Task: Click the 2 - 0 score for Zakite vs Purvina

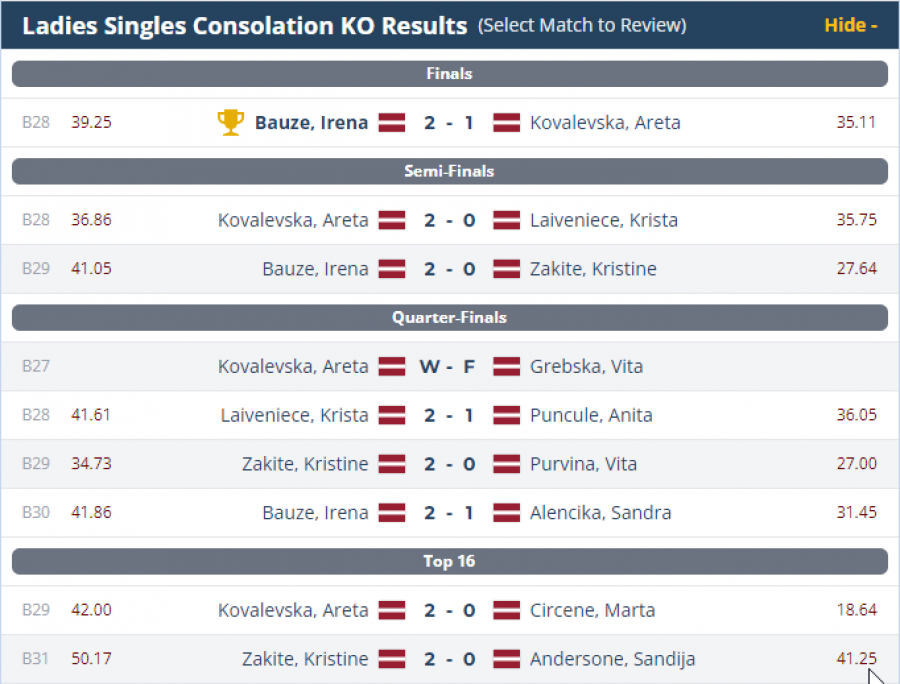Action: (x=449, y=464)
